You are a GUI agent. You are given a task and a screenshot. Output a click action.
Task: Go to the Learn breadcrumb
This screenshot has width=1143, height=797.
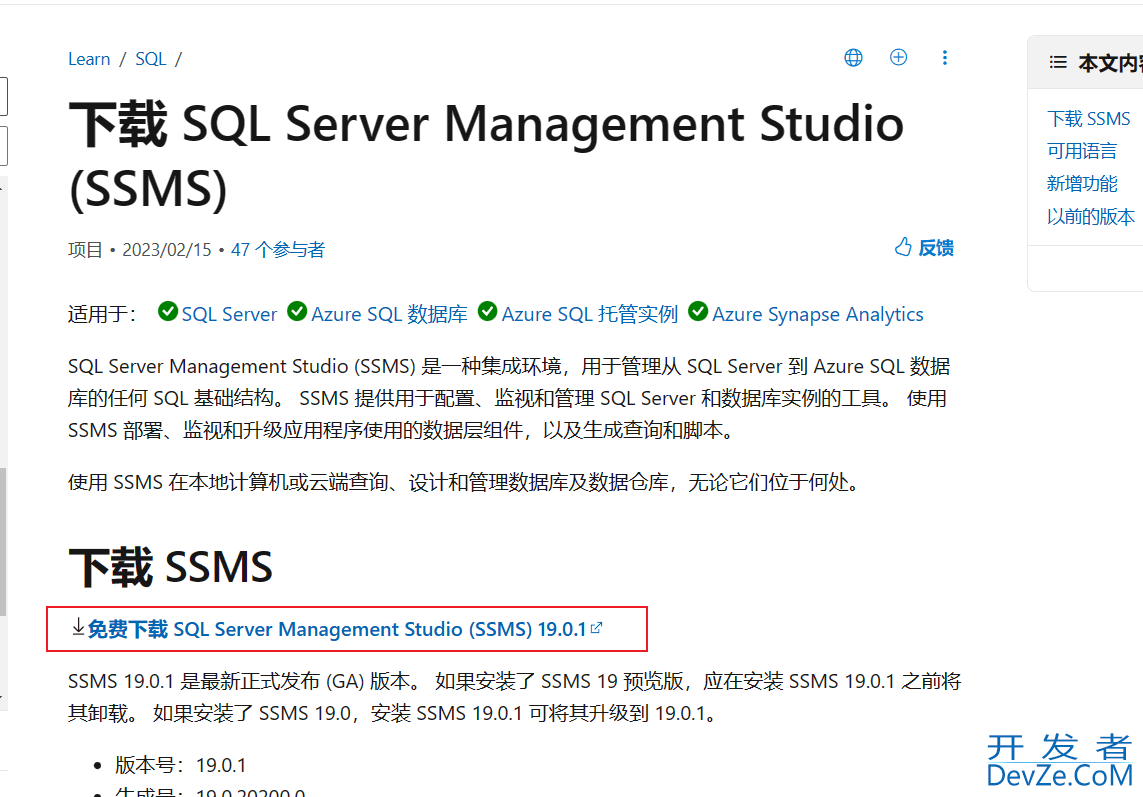pyautogui.click(x=89, y=59)
